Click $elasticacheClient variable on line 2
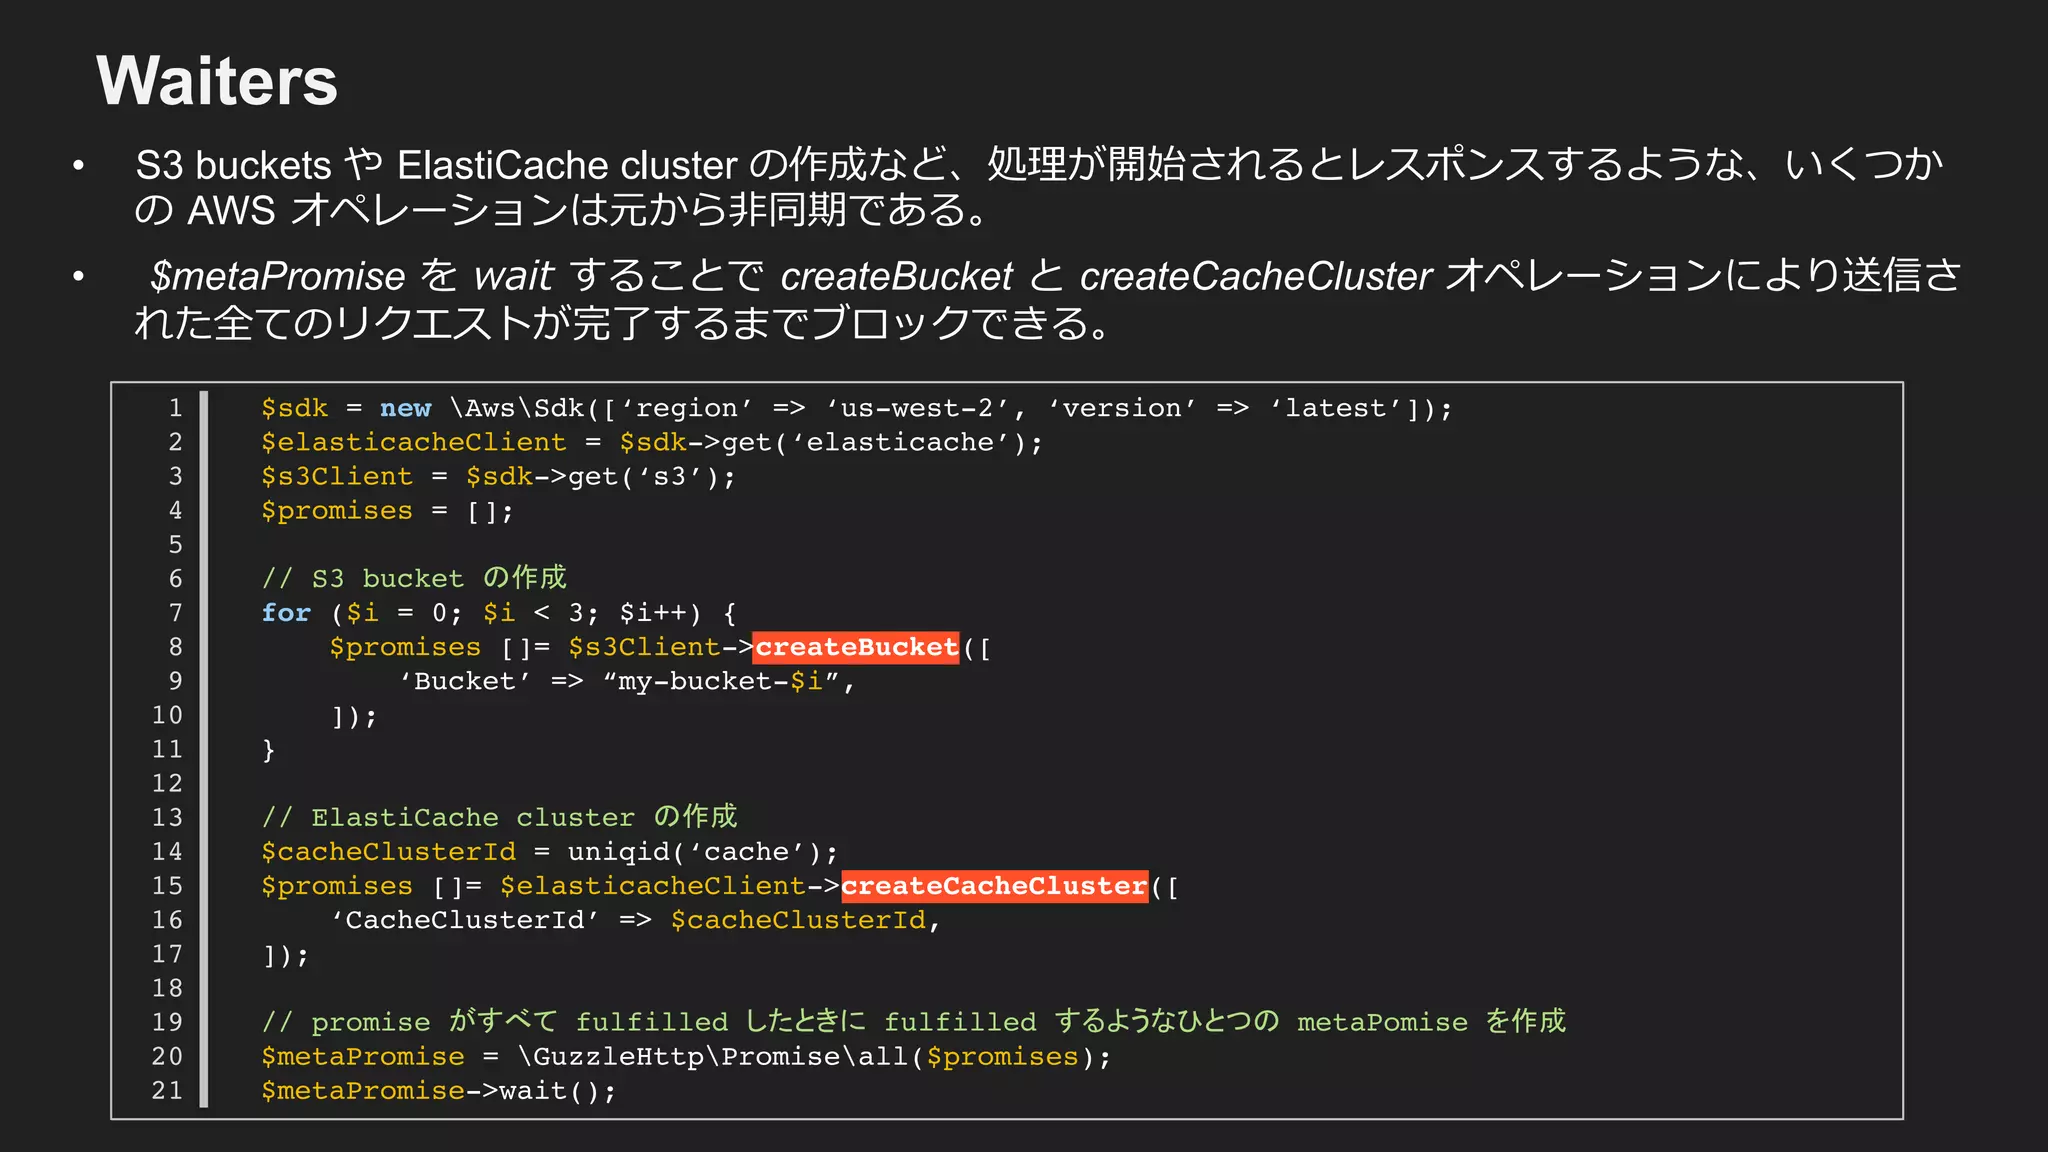Screen dimensions: 2048x1152 click(x=413, y=443)
